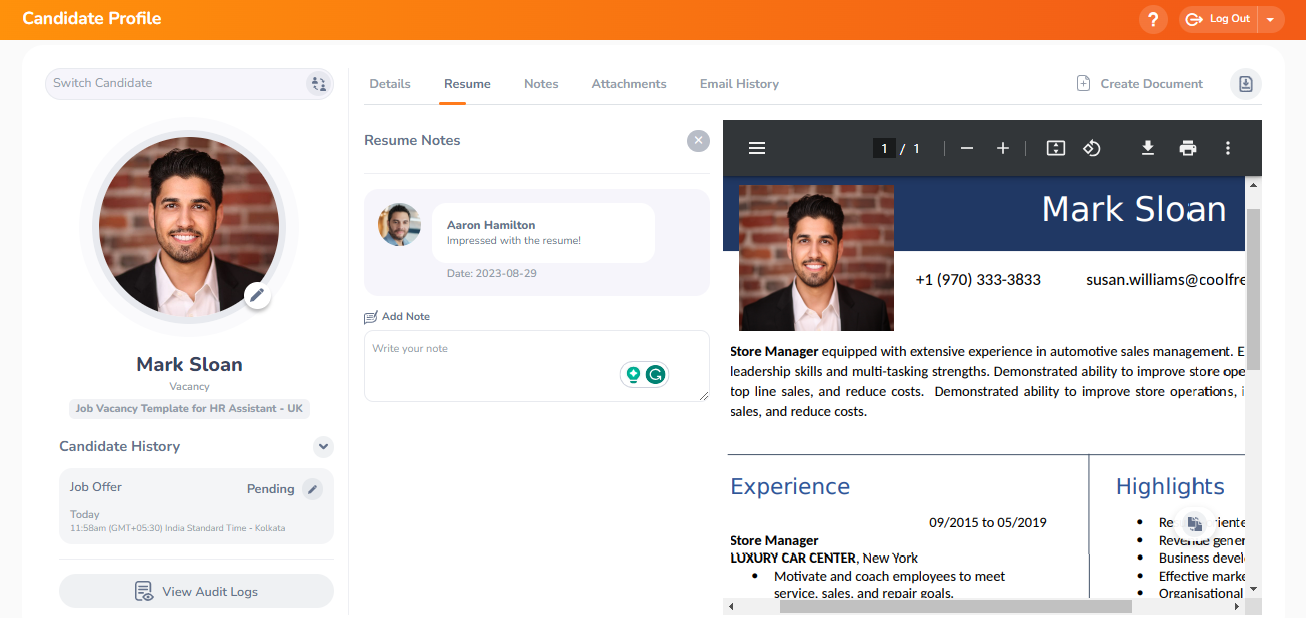Click View Audit Logs button
1306x618 pixels.
click(x=196, y=591)
